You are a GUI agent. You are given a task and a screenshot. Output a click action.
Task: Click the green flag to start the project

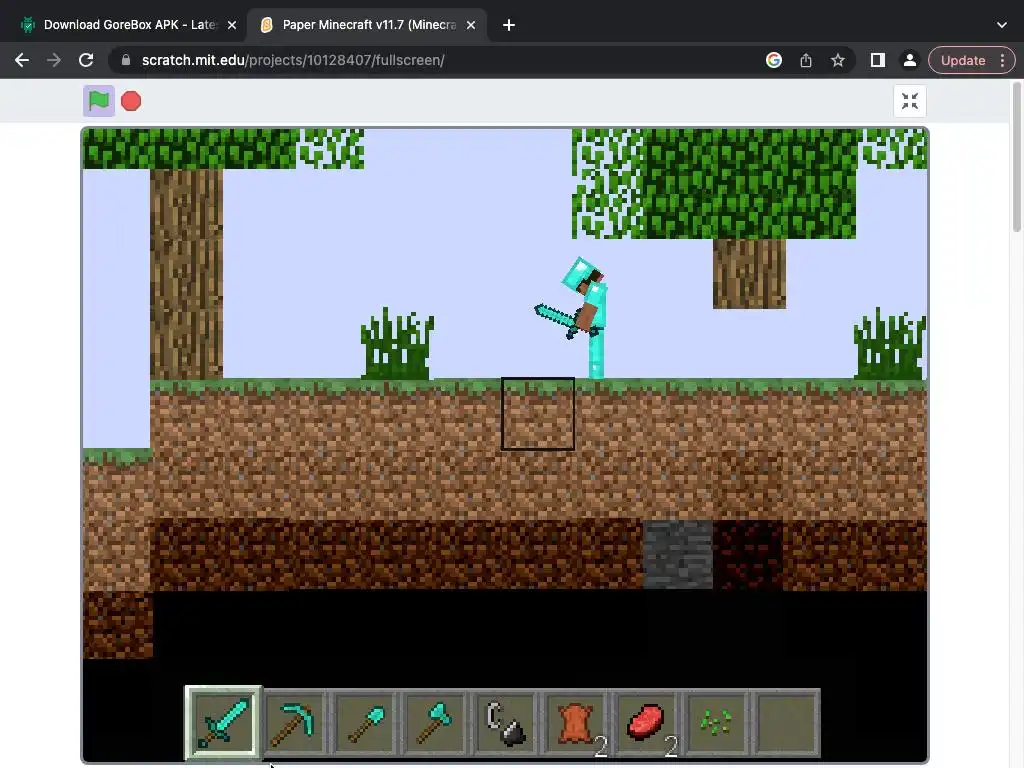point(99,101)
